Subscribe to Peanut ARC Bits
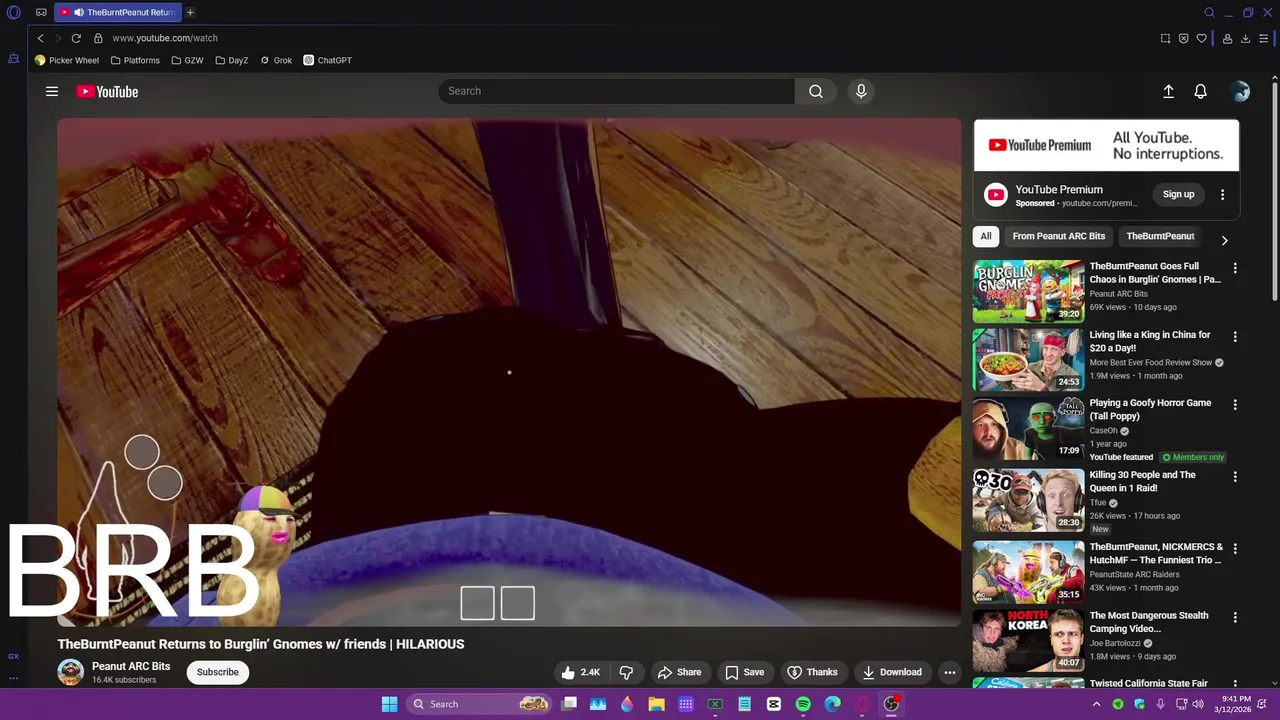 (x=217, y=672)
